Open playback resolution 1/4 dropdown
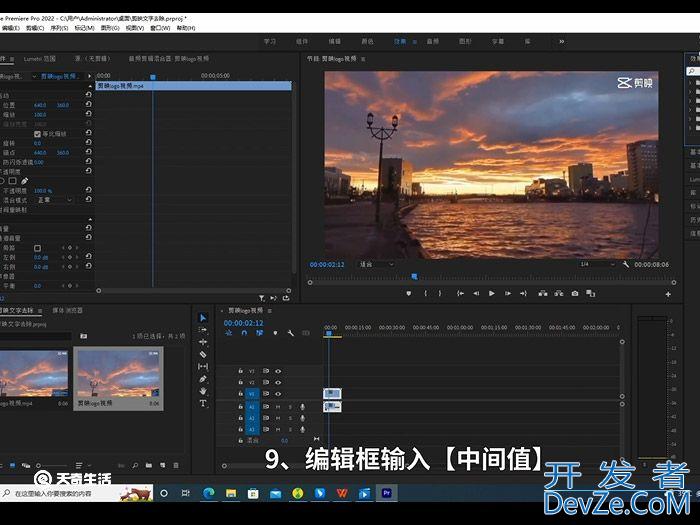The width and height of the screenshot is (700, 525). [597, 264]
